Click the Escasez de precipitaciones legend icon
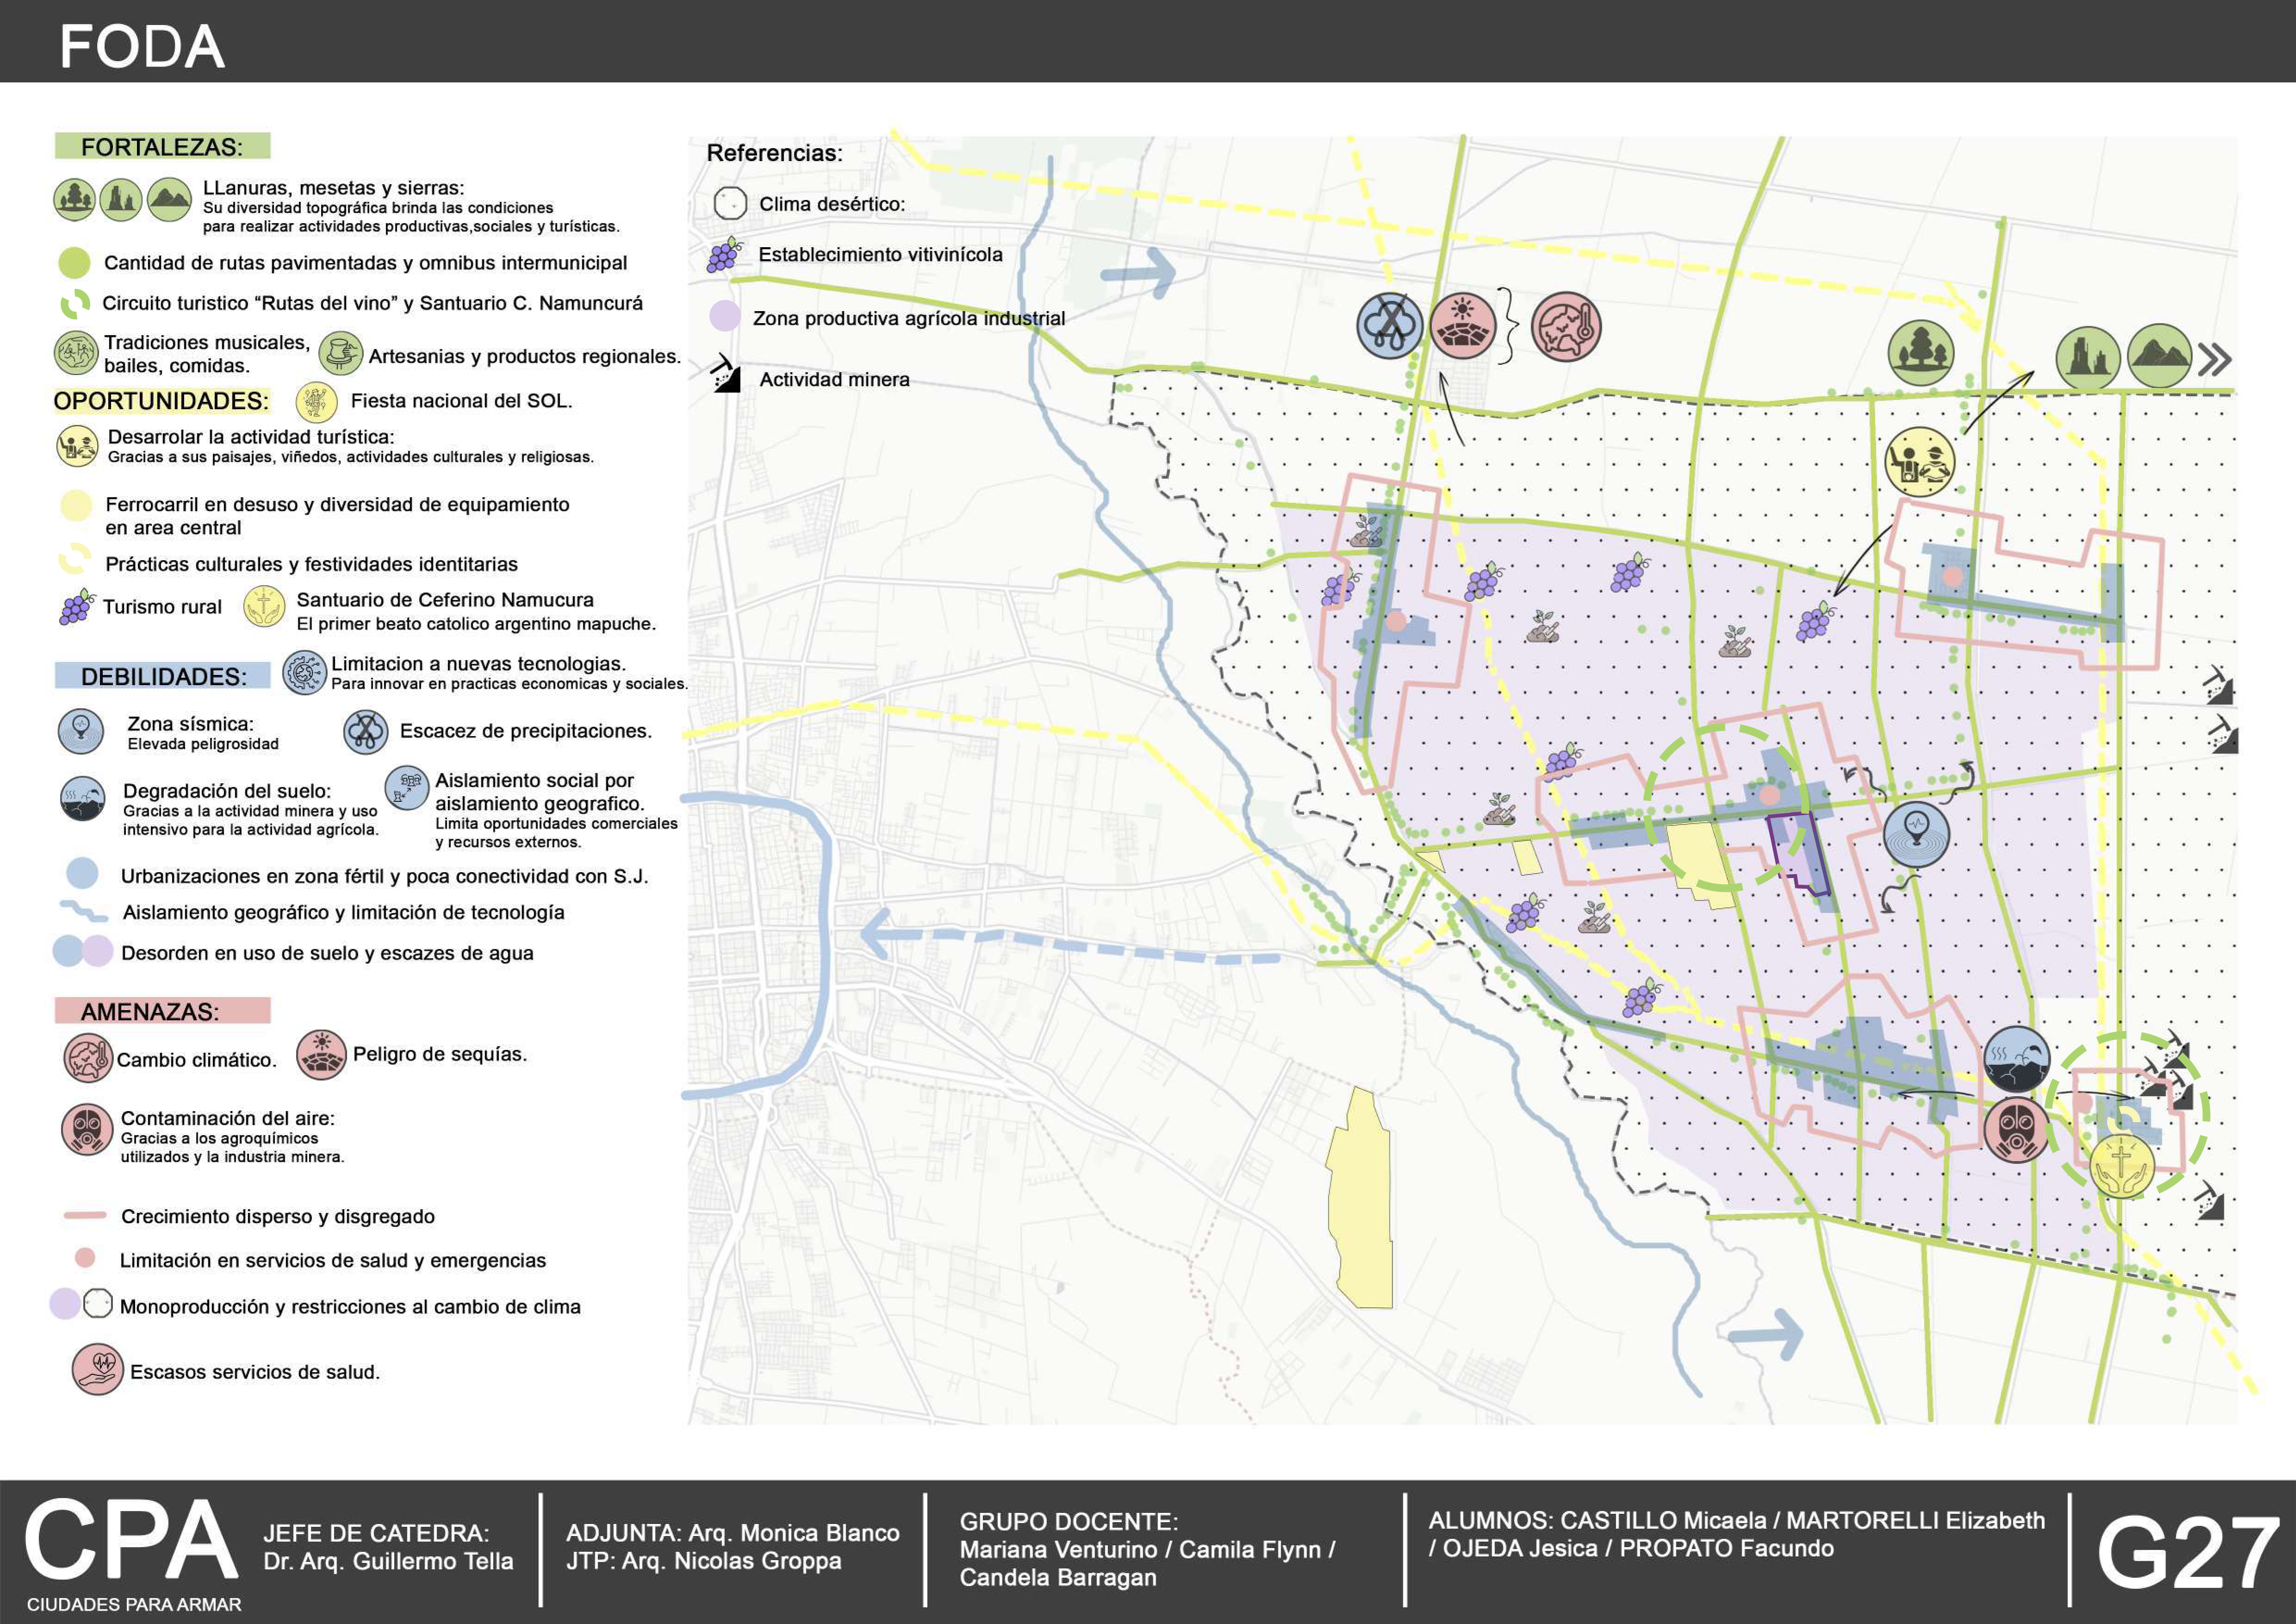 click(x=365, y=732)
